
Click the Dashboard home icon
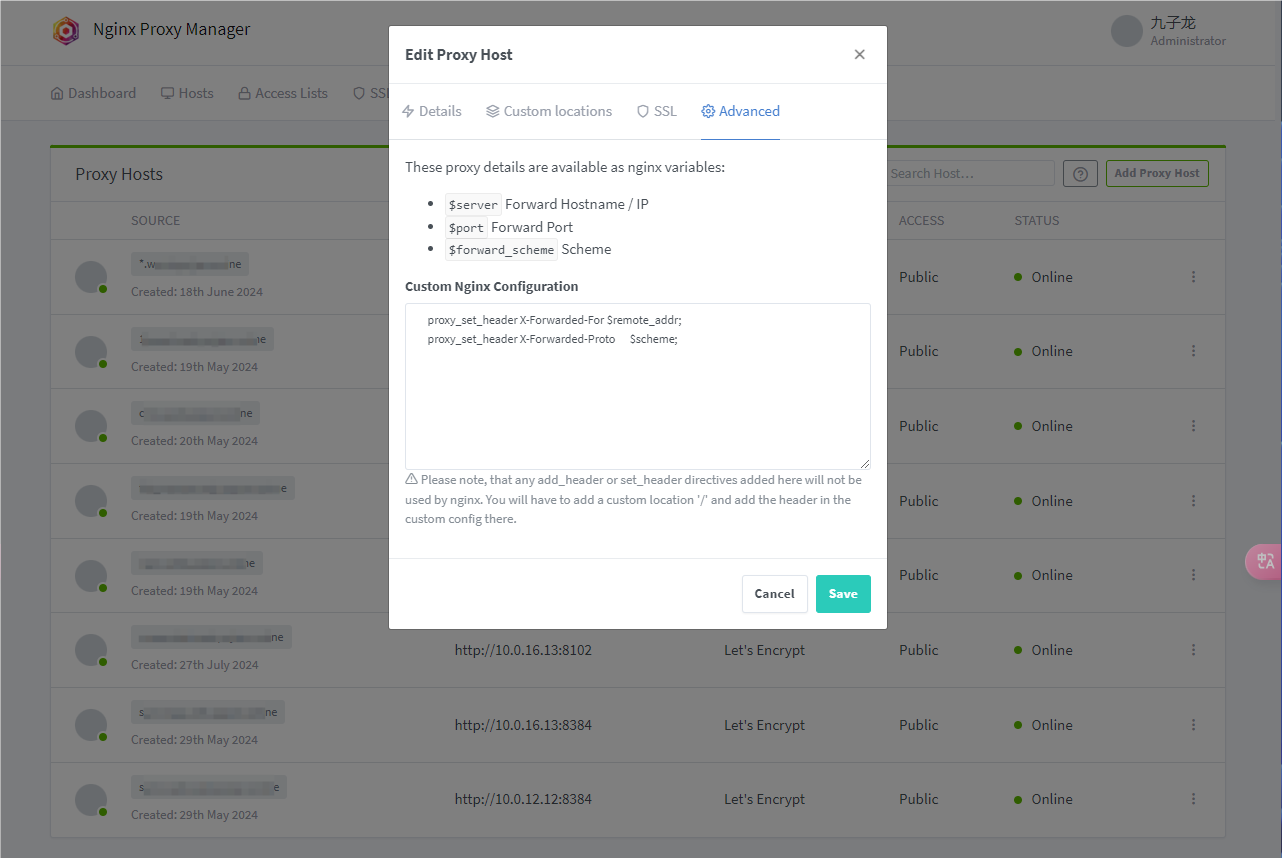point(57,93)
